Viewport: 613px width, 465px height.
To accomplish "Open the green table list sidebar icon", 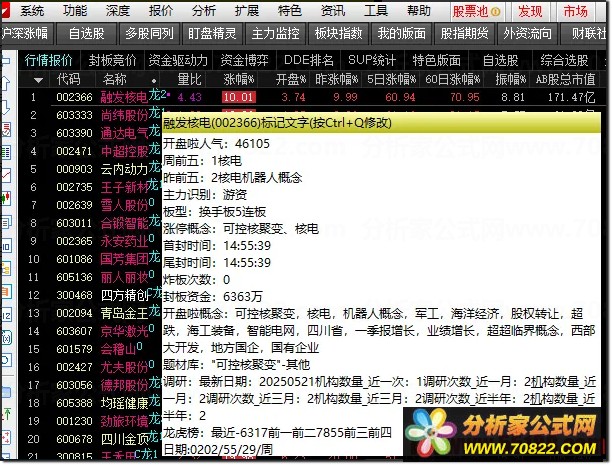I will tap(6, 152).
